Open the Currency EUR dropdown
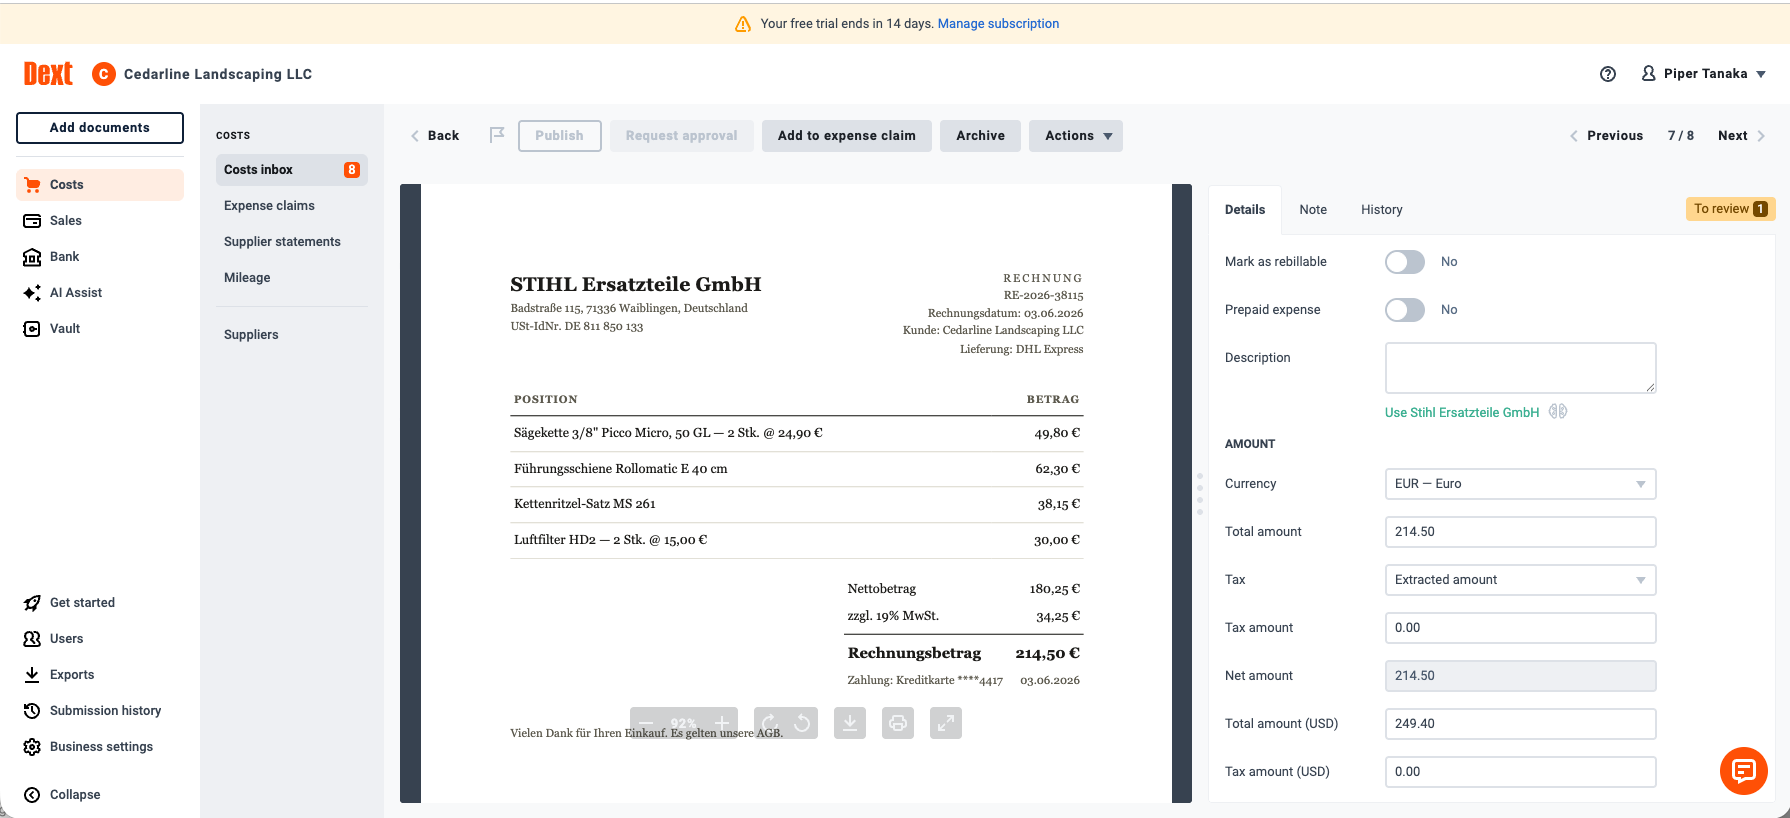 coord(1520,484)
